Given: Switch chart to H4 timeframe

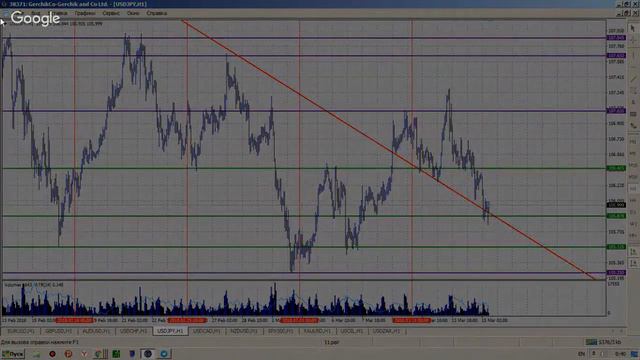Looking at the screenshot, I should [x=633, y=200].
